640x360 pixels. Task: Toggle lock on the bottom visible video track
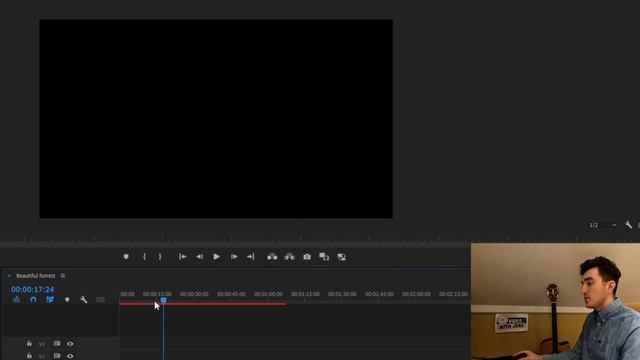29,356
